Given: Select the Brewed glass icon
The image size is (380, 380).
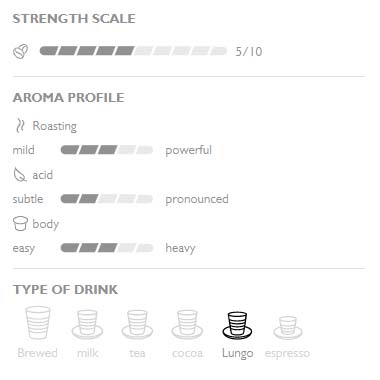Looking at the screenshot, I should coord(38,323).
